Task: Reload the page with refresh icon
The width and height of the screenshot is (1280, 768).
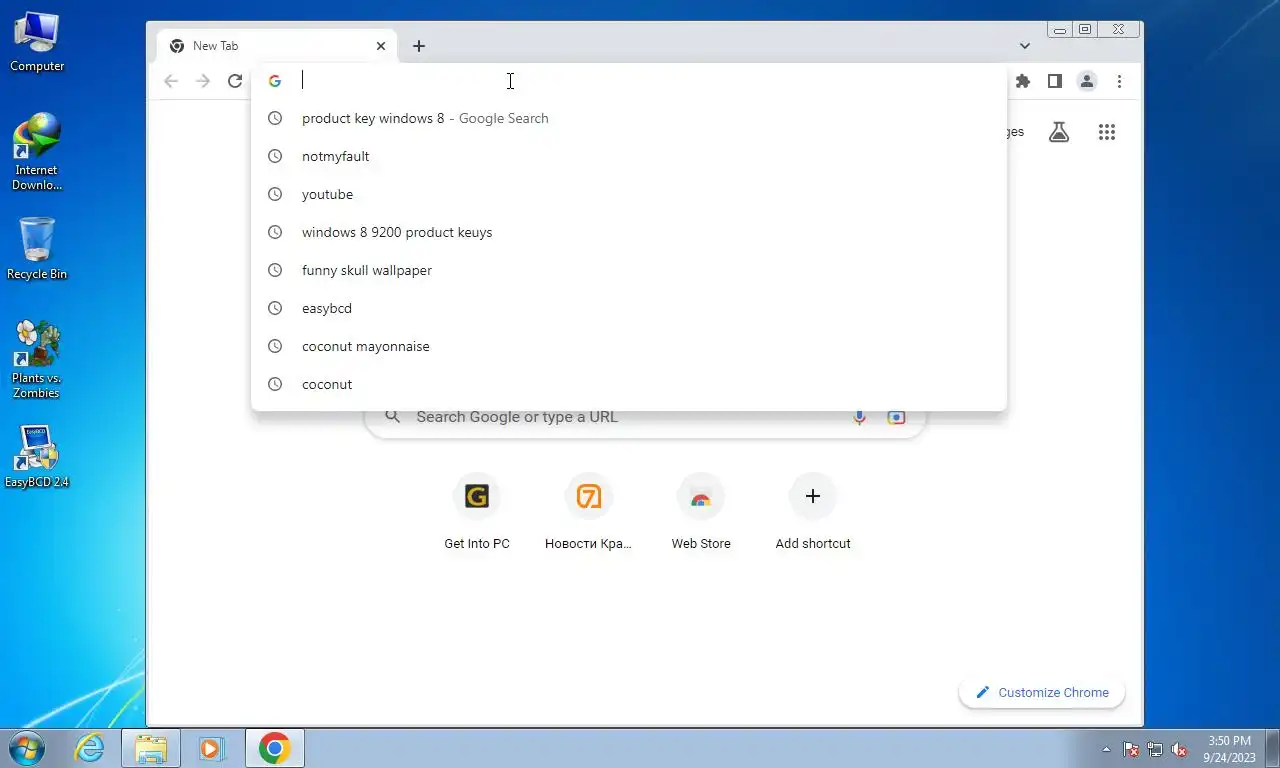Action: point(235,81)
